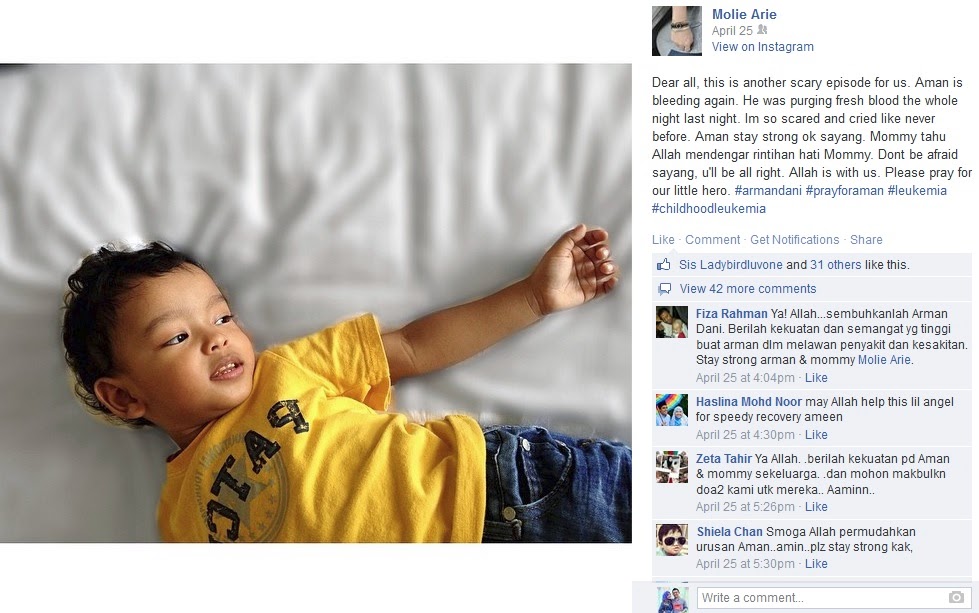This screenshot has width=979, height=613.
Task: Open the #prayforaman hashtag
Action: [x=844, y=190]
